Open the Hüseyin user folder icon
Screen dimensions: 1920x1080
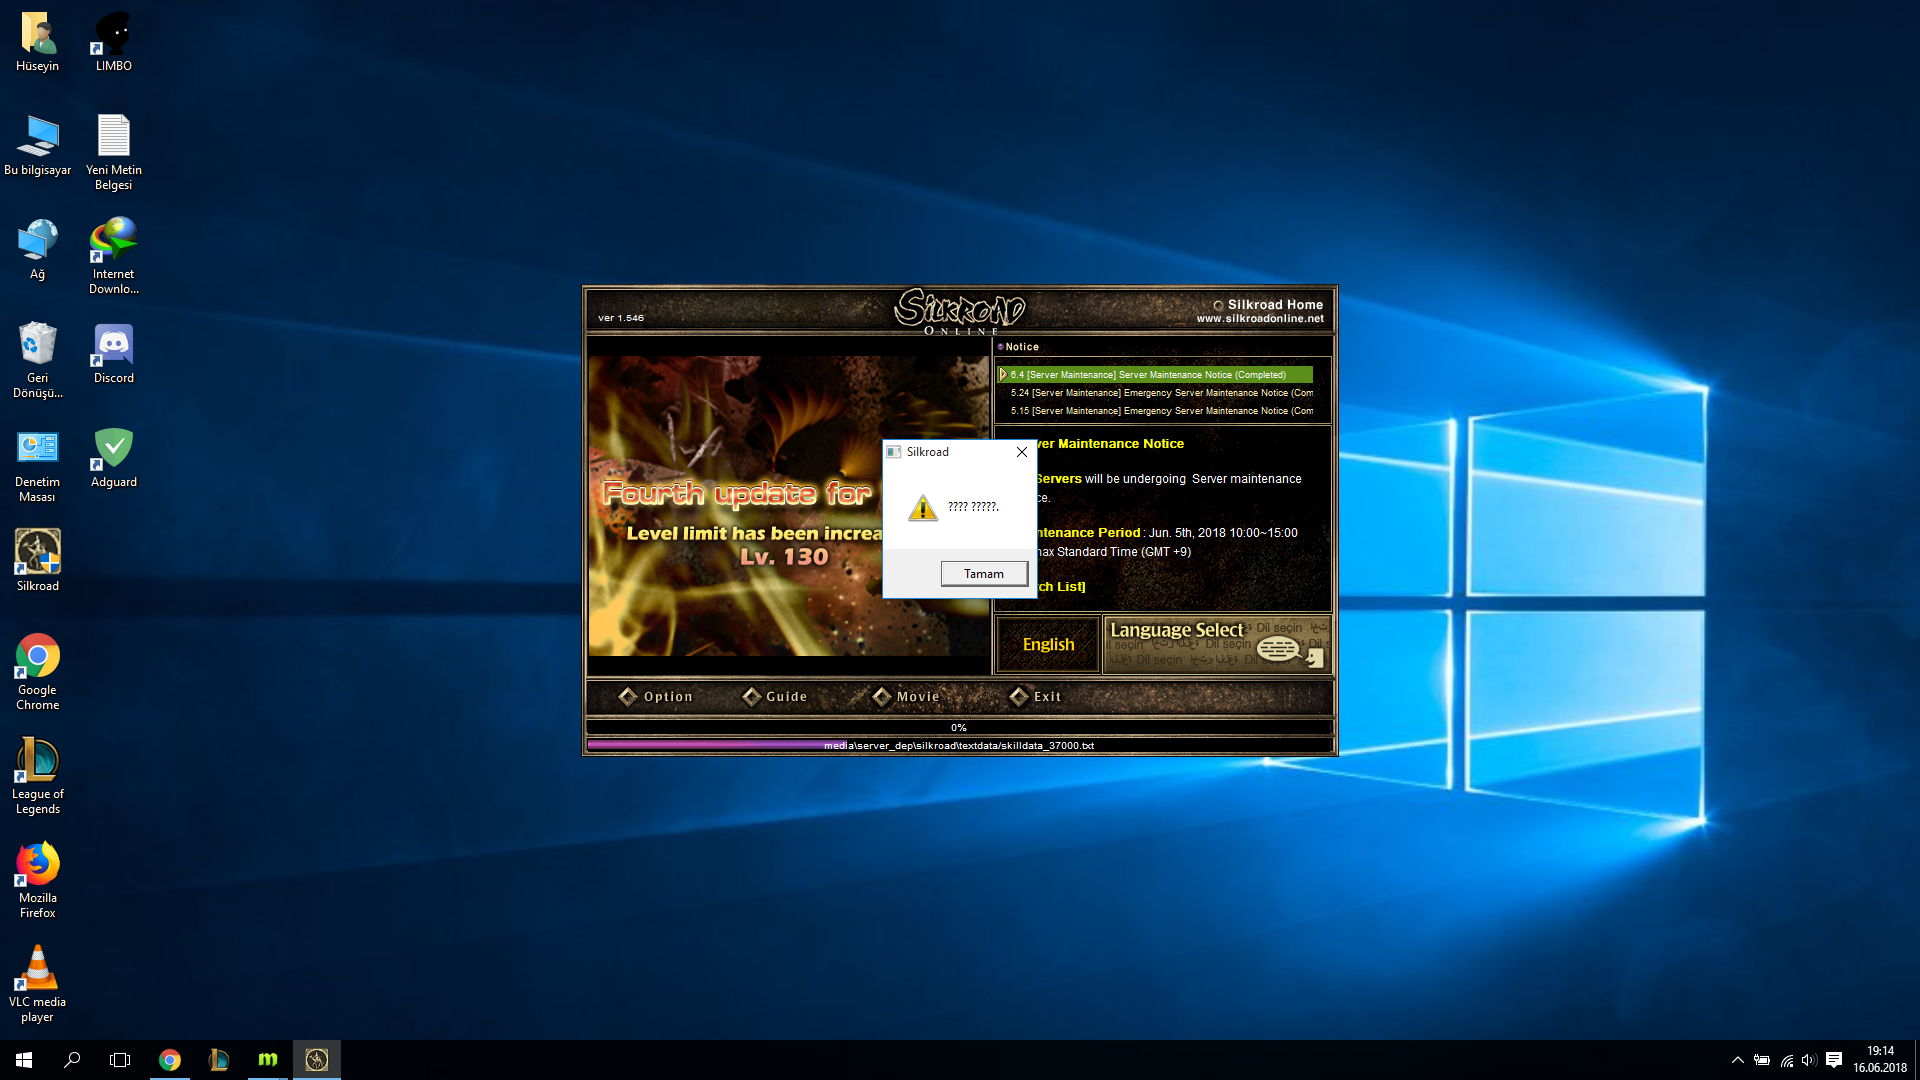point(37,42)
